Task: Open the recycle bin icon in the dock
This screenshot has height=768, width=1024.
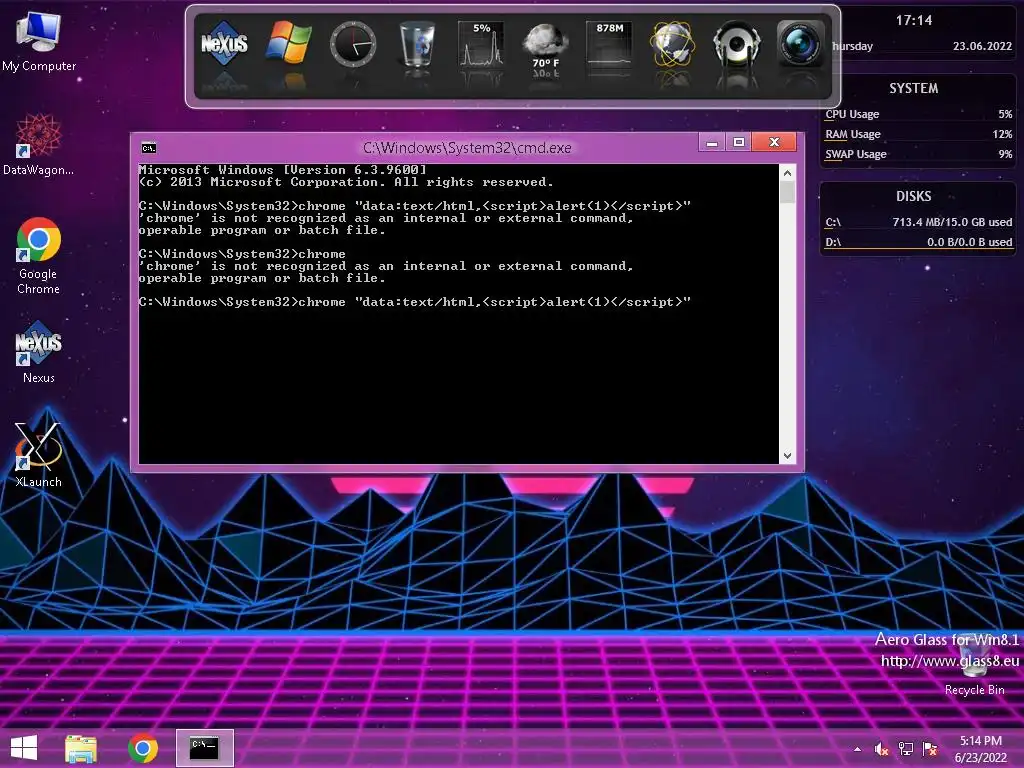Action: point(417,44)
